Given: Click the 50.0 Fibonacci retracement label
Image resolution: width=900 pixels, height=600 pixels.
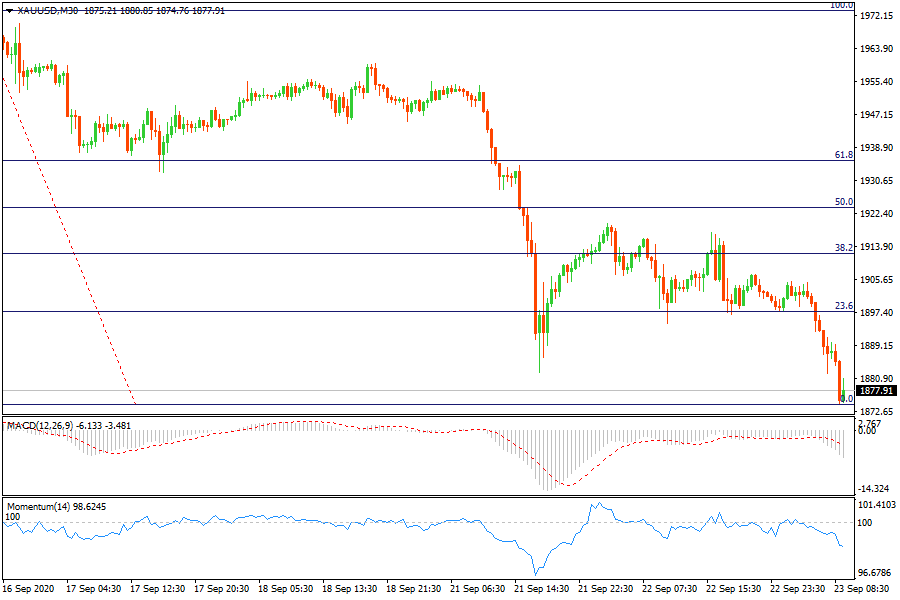Looking at the screenshot, I should point(843,201).
